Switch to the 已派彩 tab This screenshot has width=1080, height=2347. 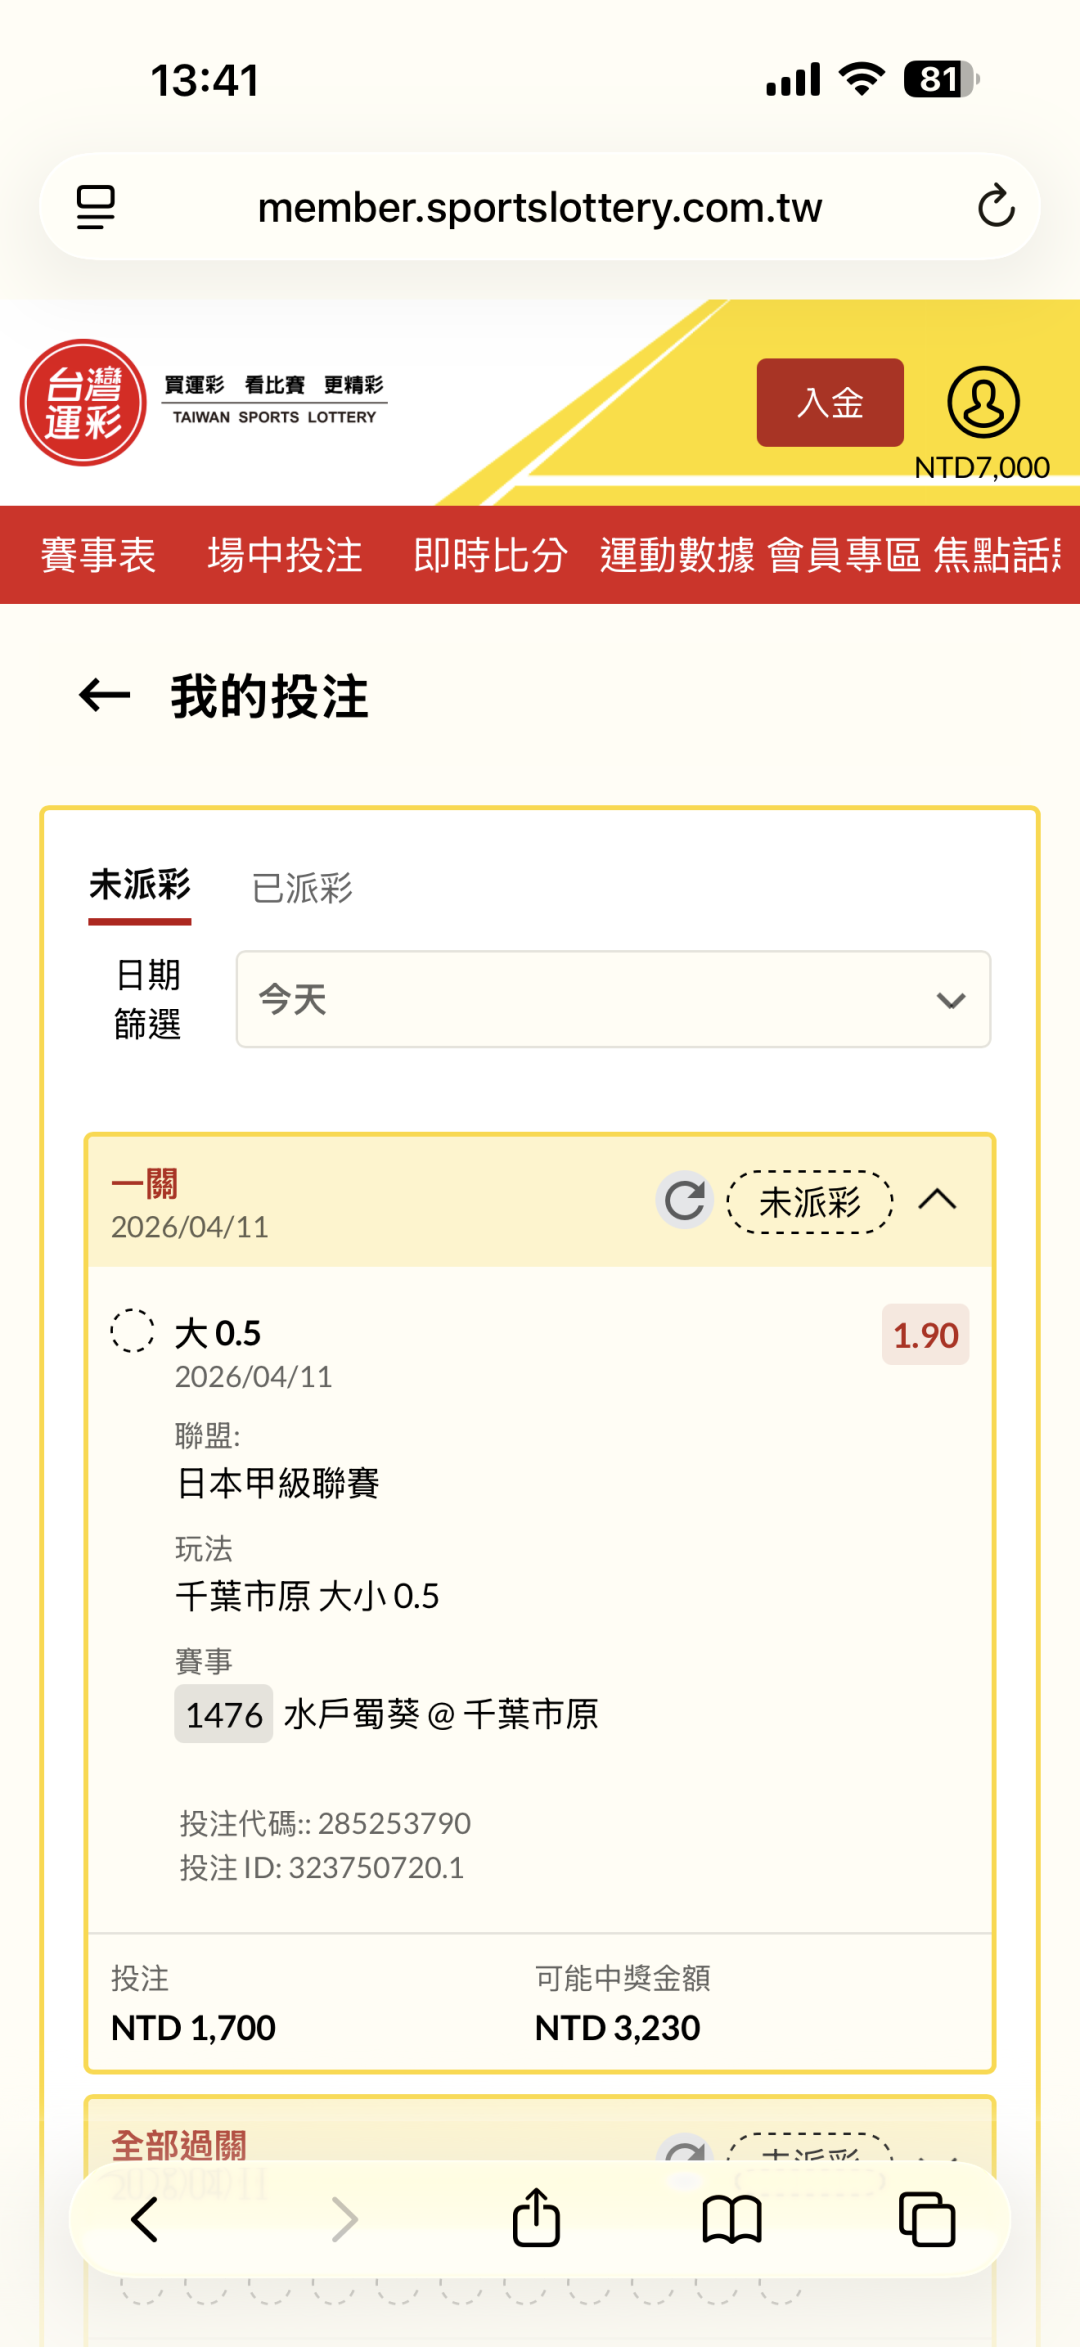[302, 887]
